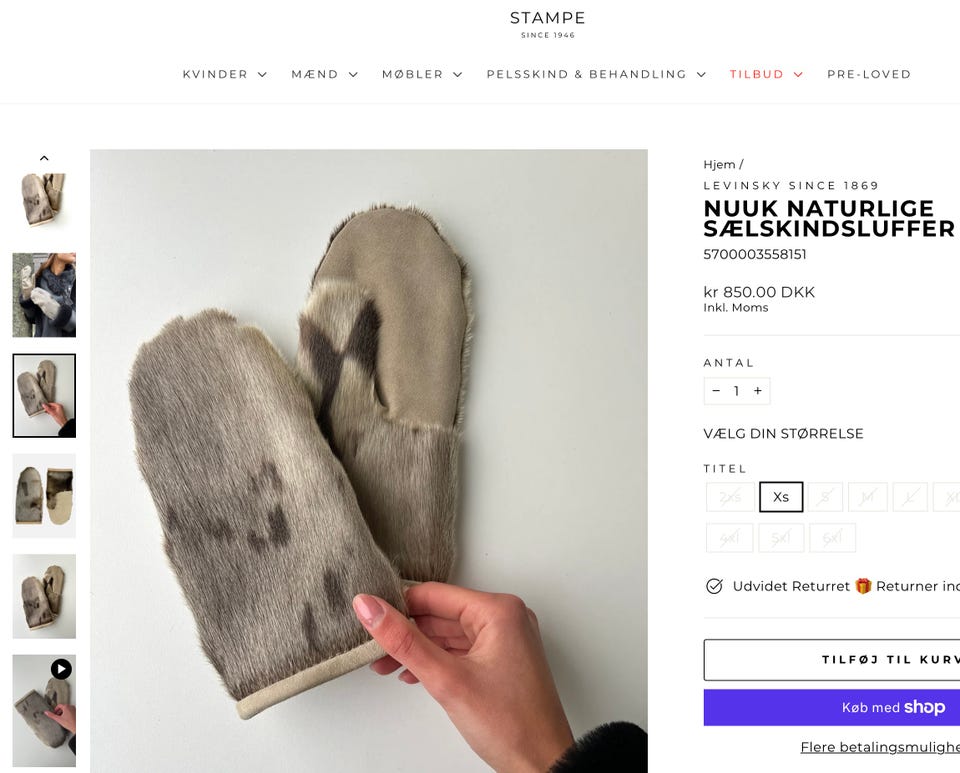Viewport: 960px width, 773px height.
Task: Select size Xs option
Action: point(781,497)
